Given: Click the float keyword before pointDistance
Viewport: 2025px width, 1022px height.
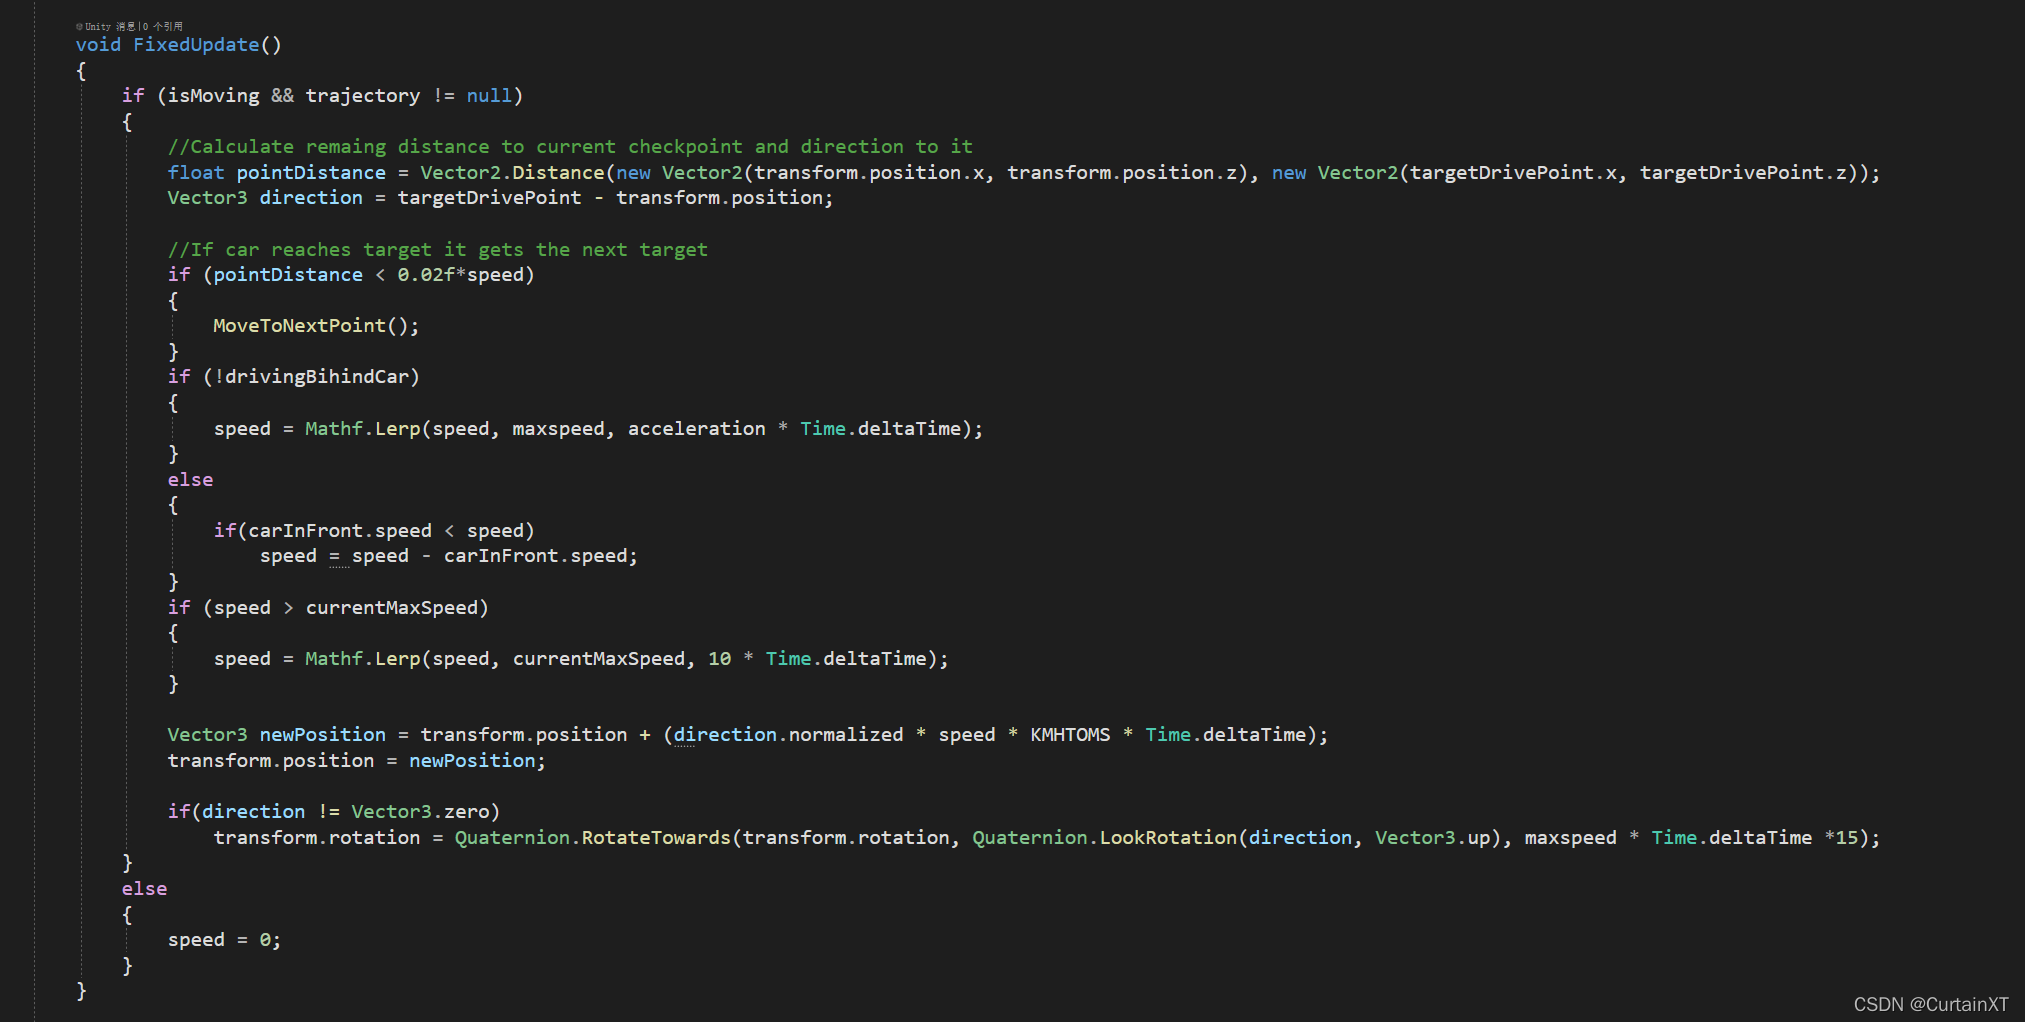Looking at the screenshot, I should pyautogui.click(x=196, y=172).
